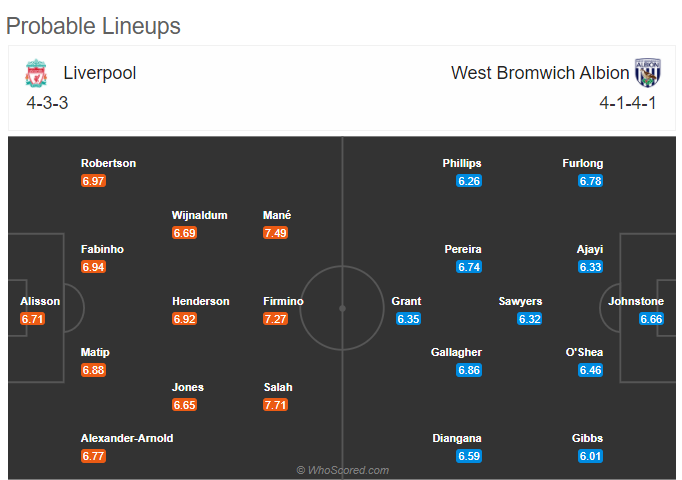
Task: Select Wijnaldum player label
Action: 200,215
